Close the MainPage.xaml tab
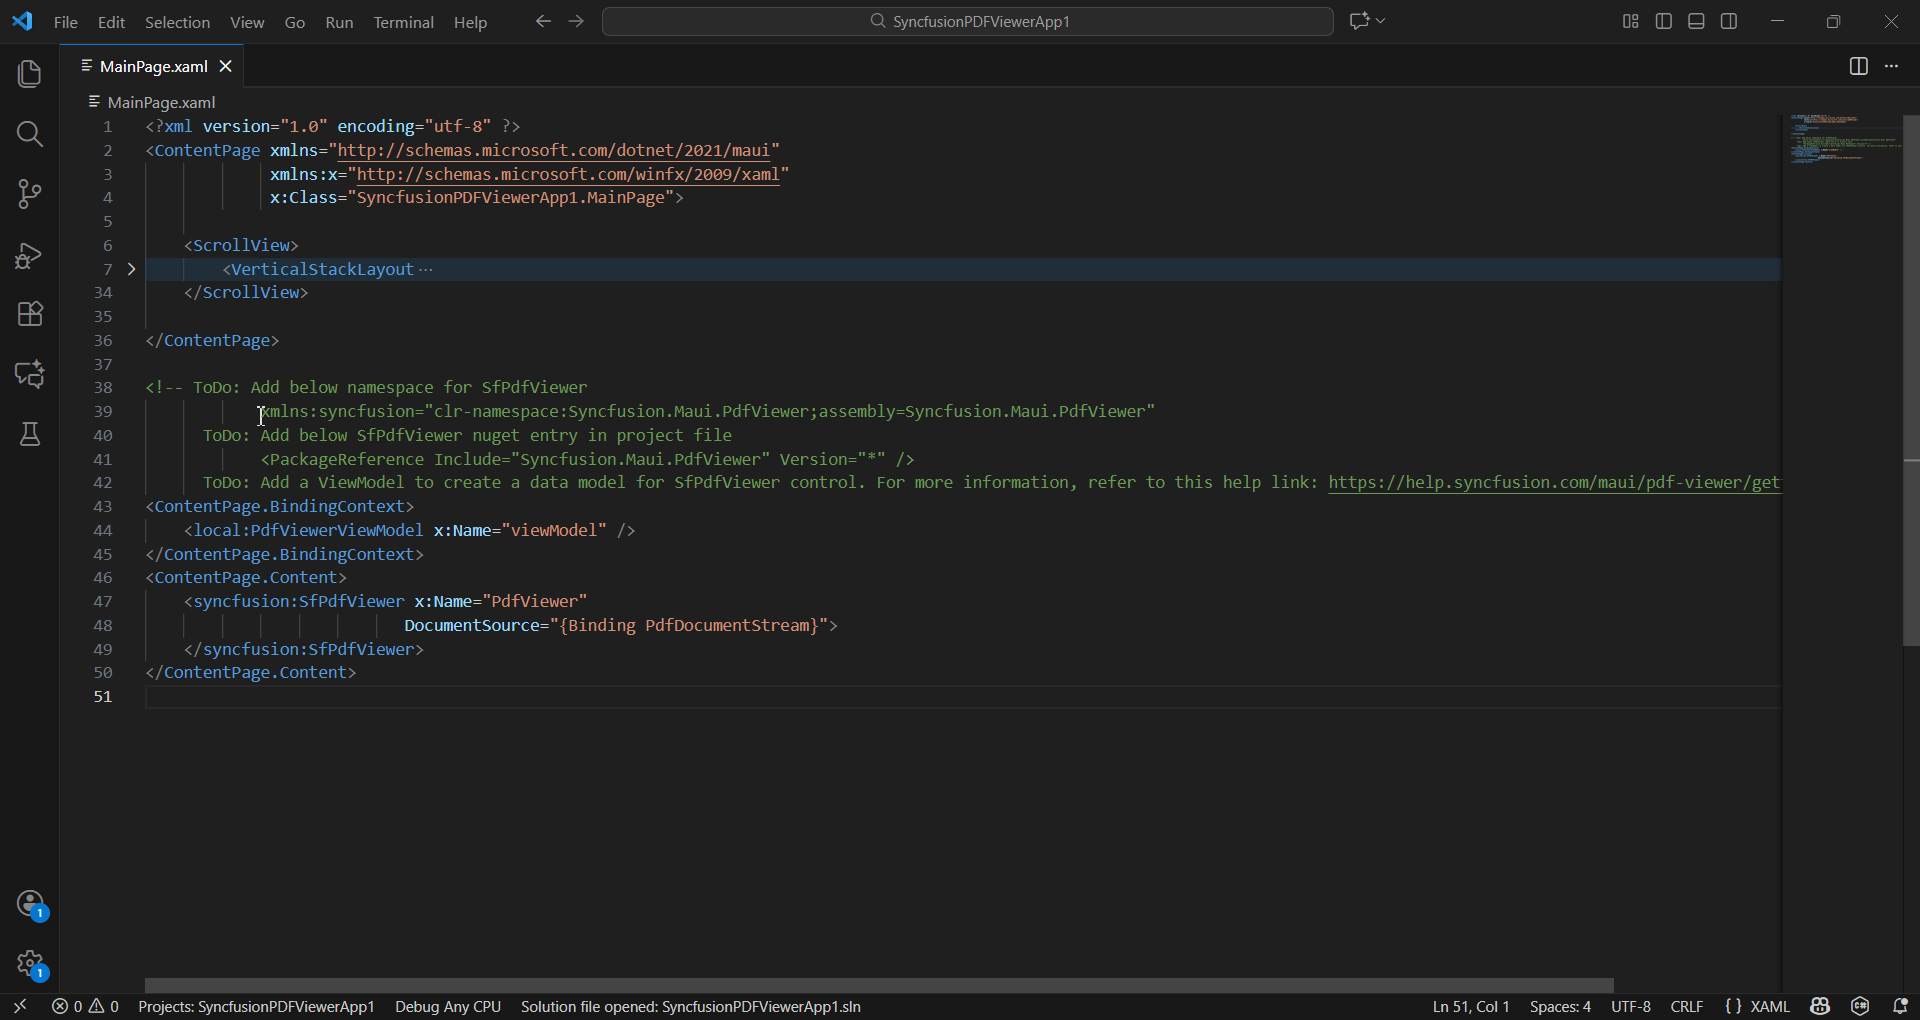Screen dimensions: 1920x1020 point(226,66)
